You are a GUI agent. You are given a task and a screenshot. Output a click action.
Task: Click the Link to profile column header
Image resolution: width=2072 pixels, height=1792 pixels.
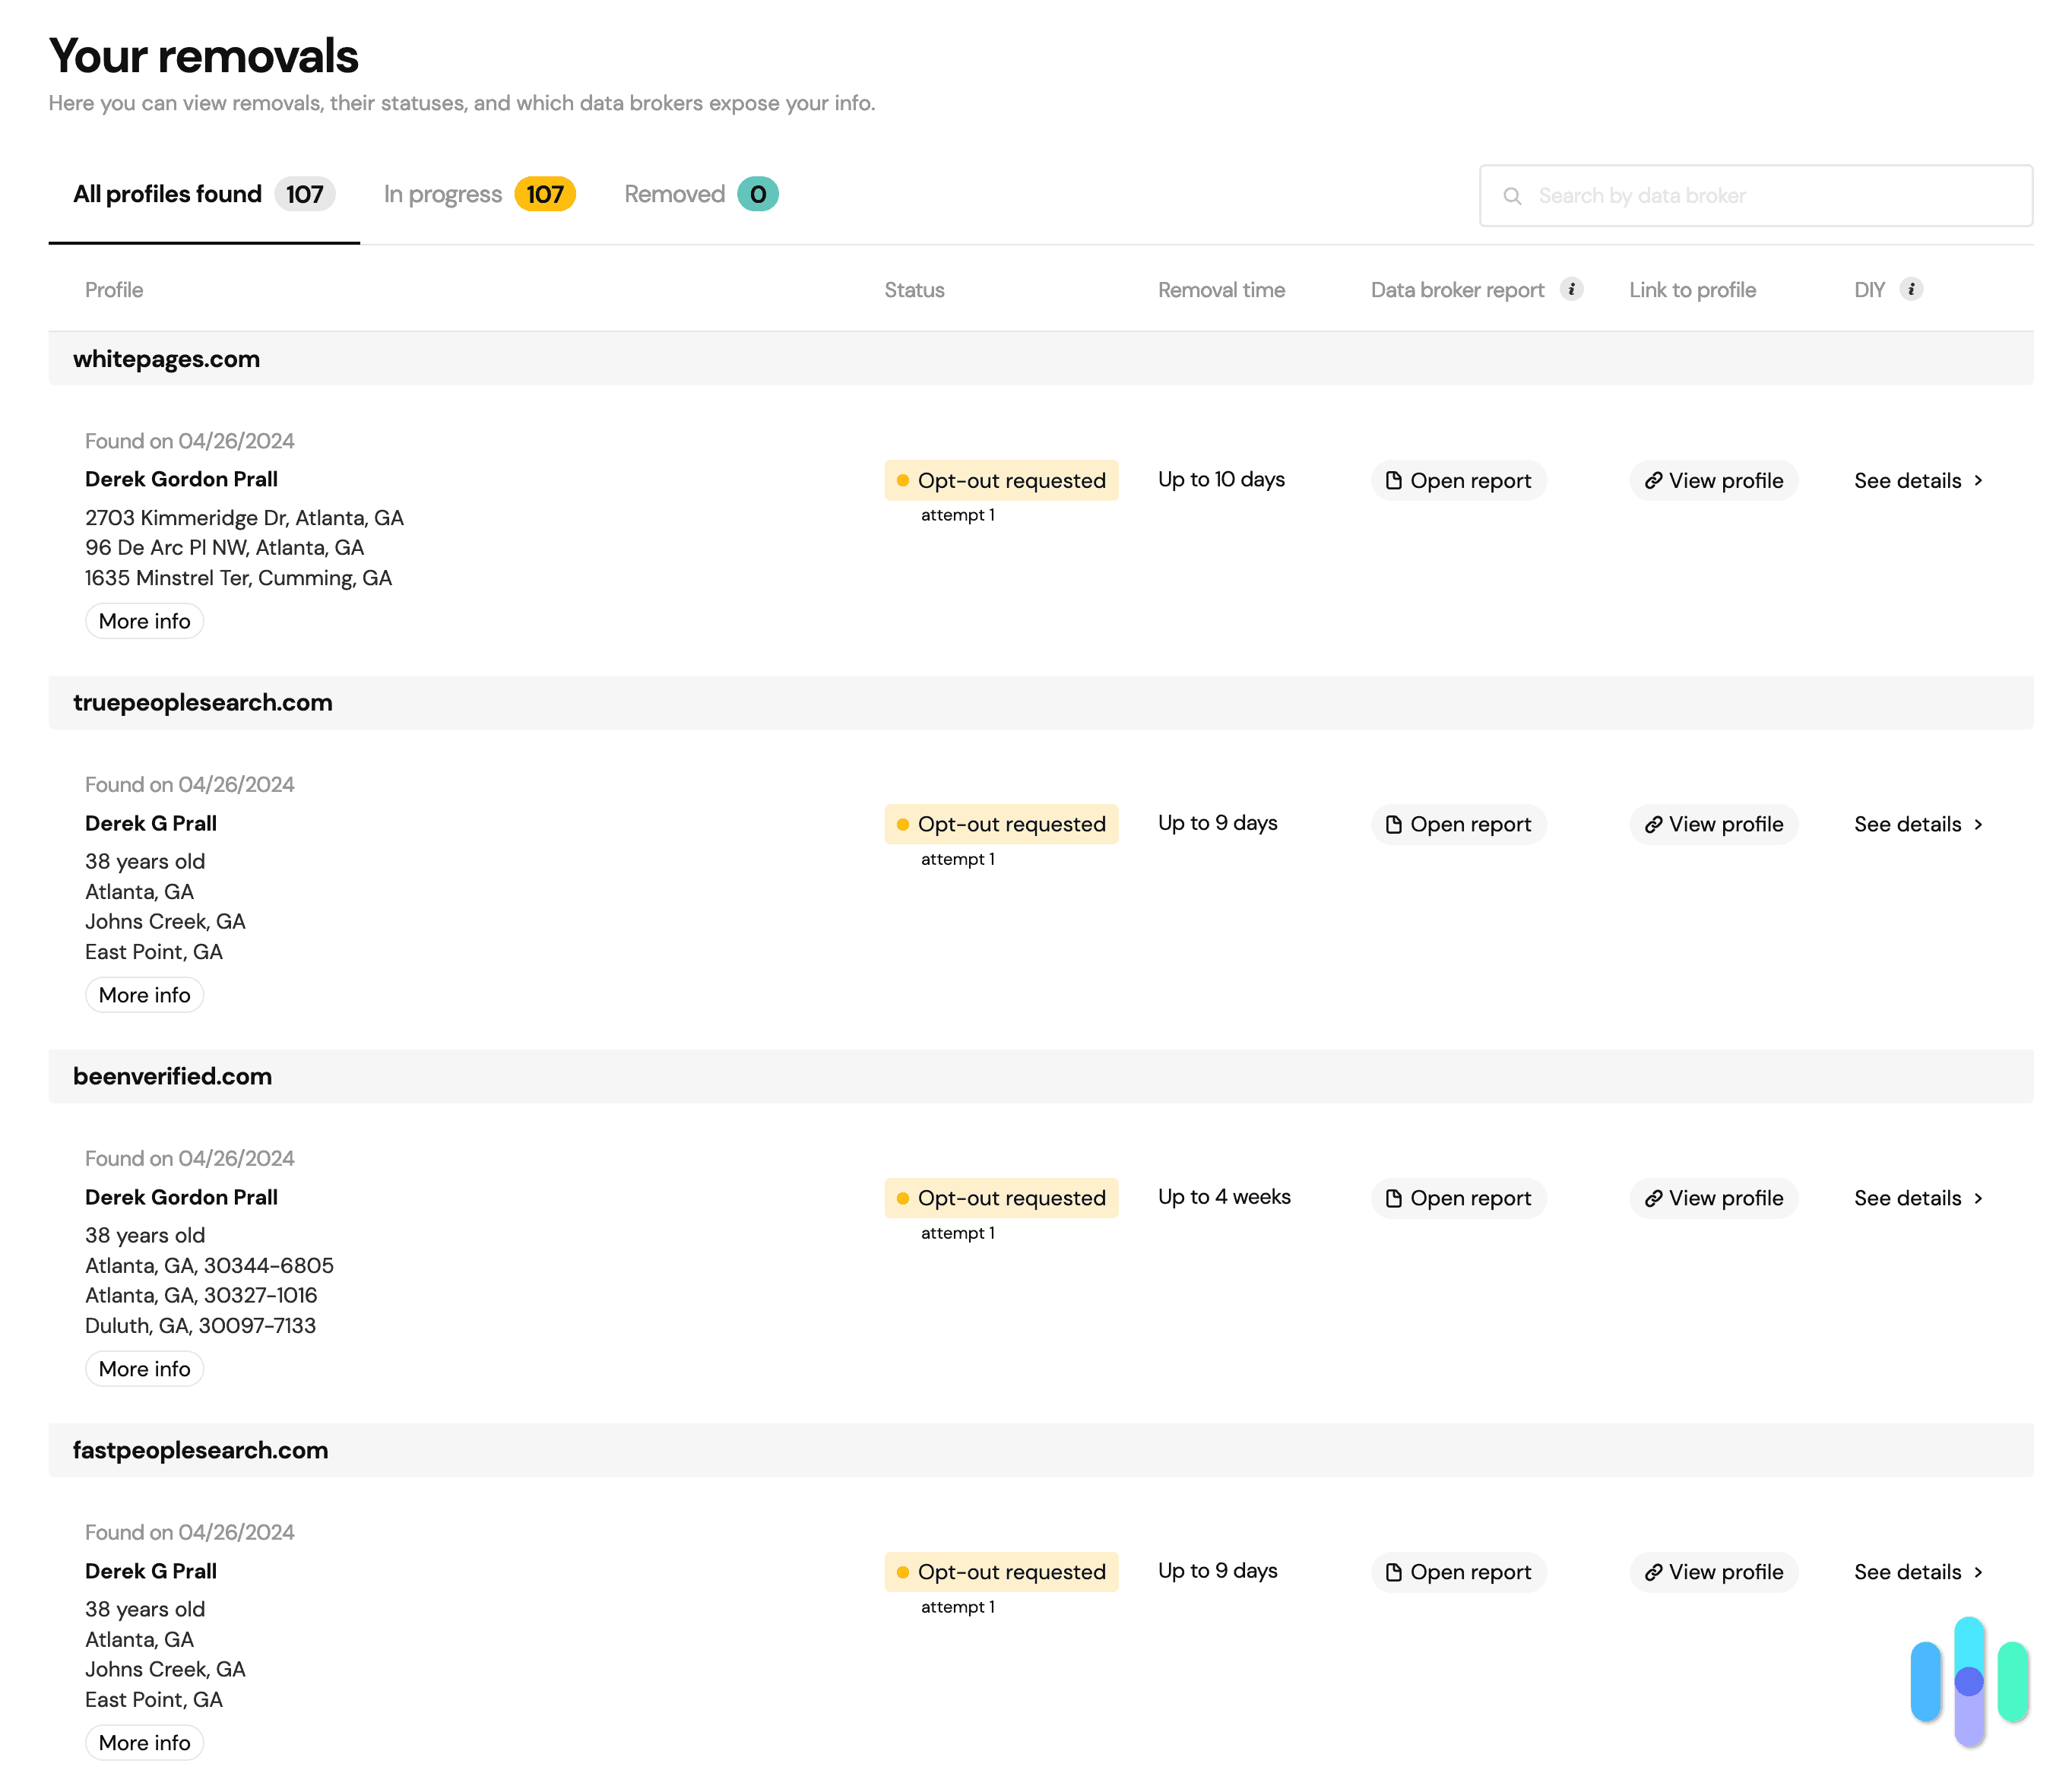coord(1692,290)
